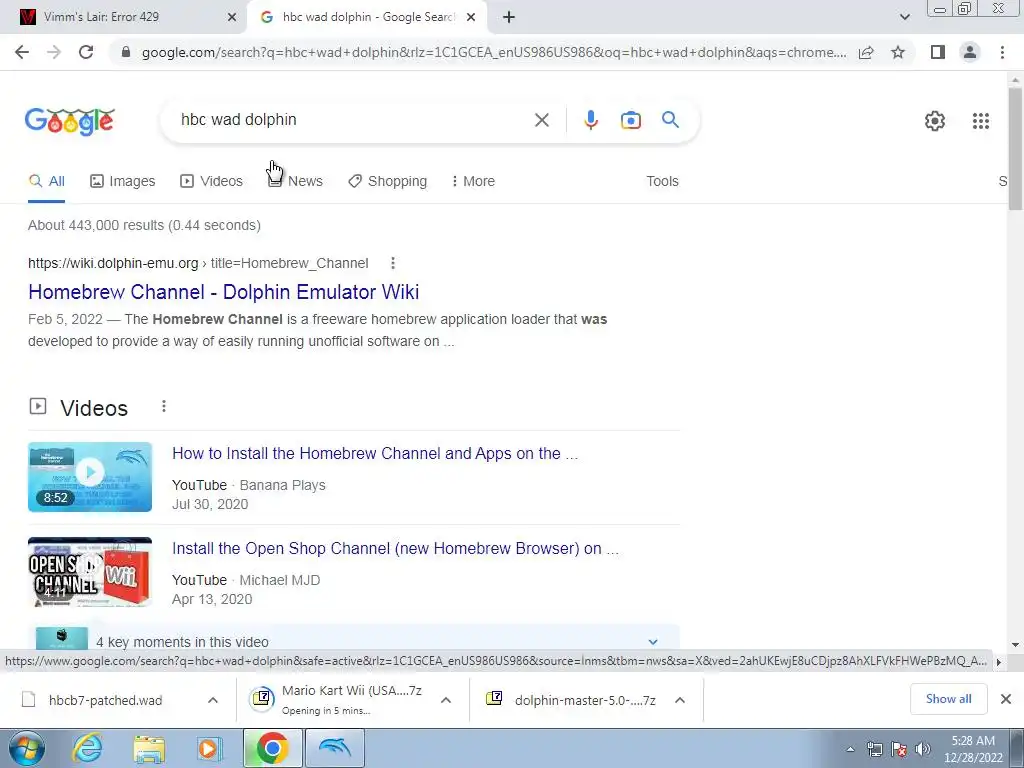Switch to Images results
The width and height of the screenshot is (1024, 768).
pos(123,182)
